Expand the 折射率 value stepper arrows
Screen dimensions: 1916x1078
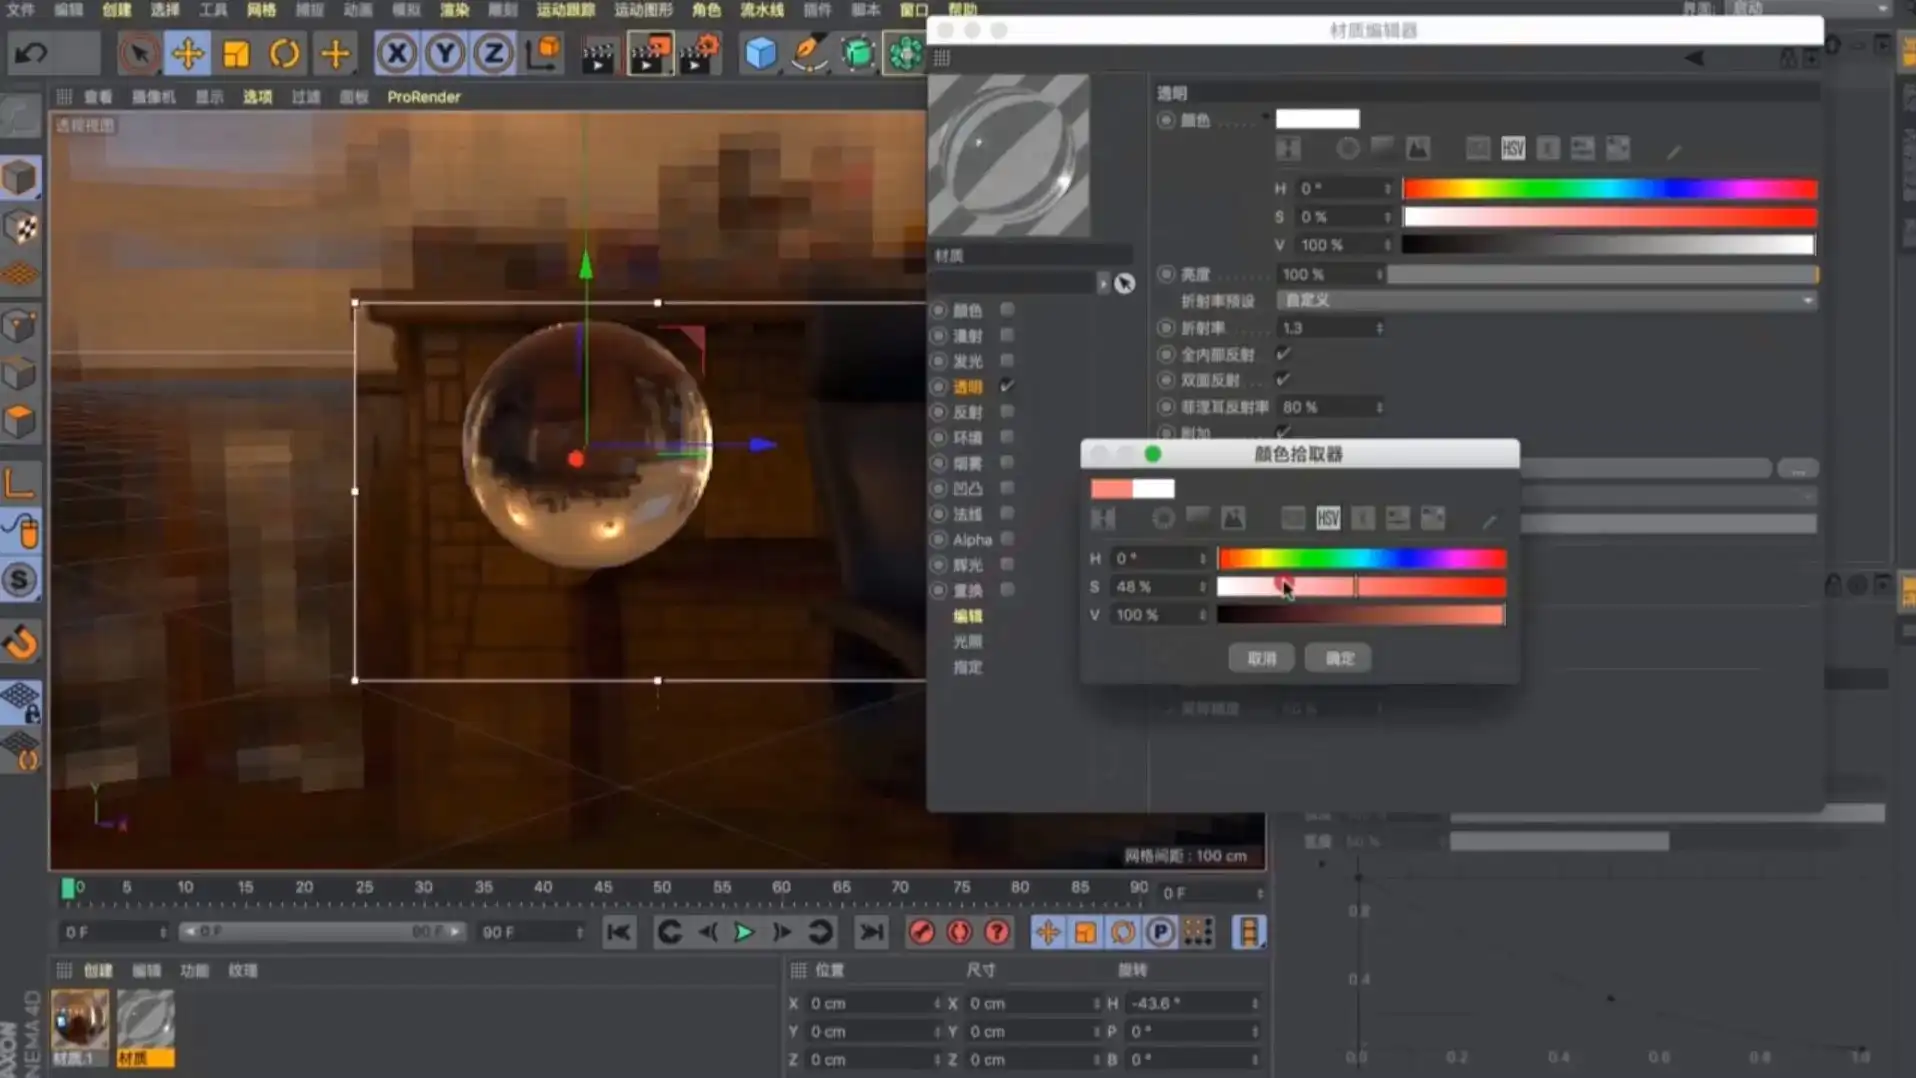coord(1379,327)
